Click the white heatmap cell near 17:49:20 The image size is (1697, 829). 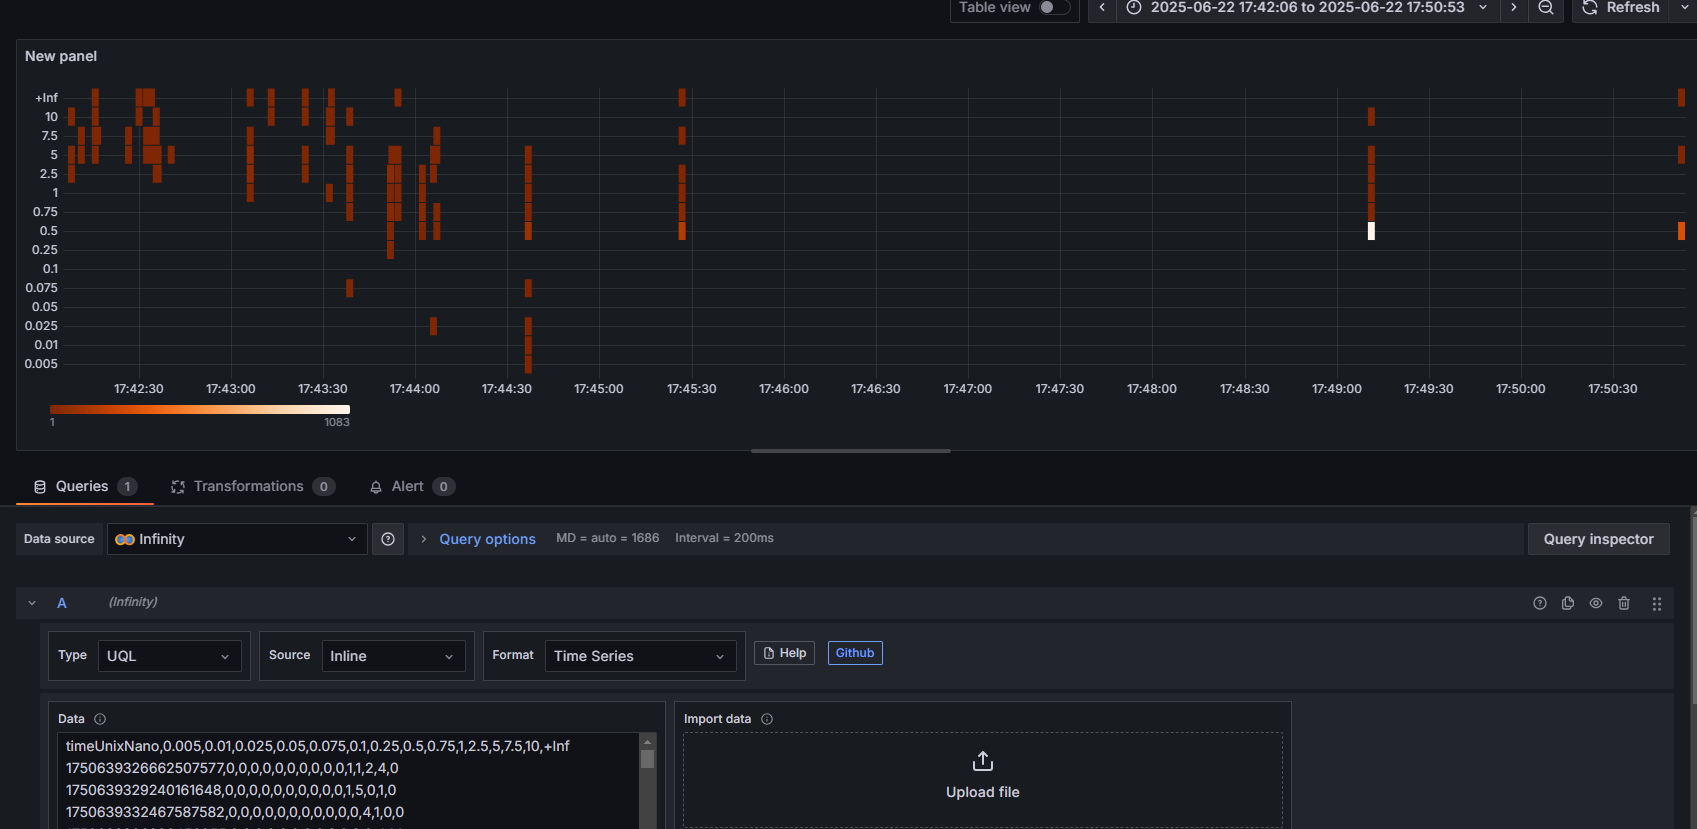[x=1371, y=231]
